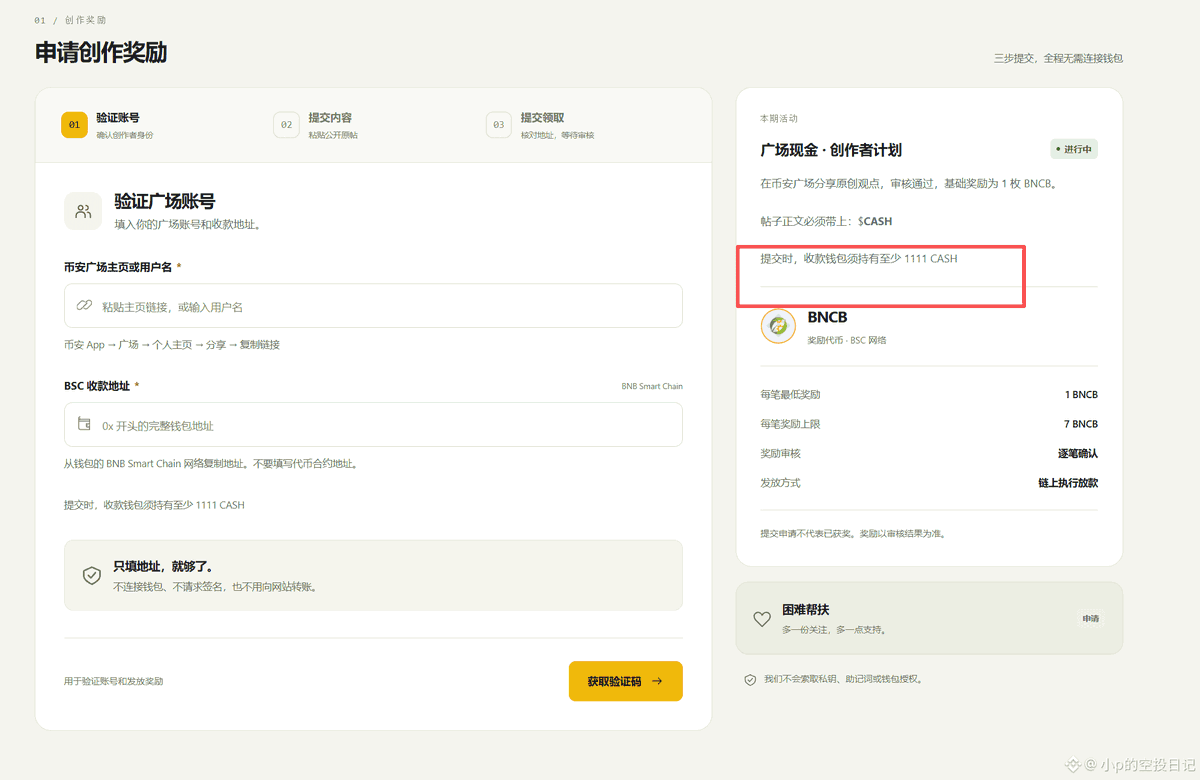
Task: Click the BNB Smart Chain label
Action: (652, 386)
